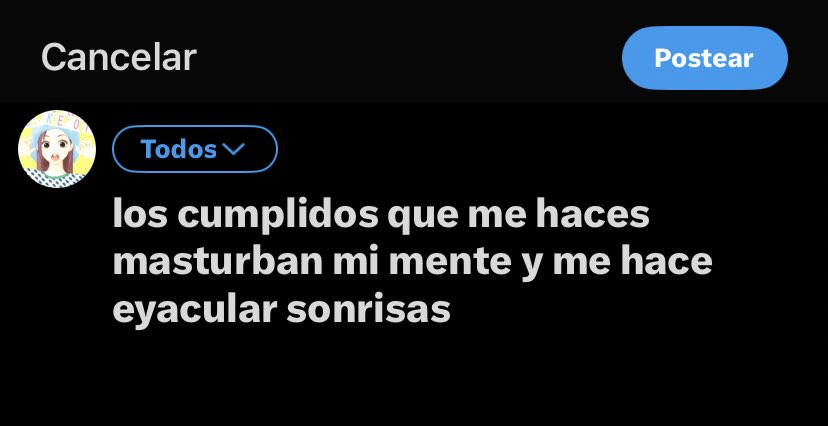828x426 pixels.
Task: Click the anime girl face in avatar
Action: [x=57, y=149]
